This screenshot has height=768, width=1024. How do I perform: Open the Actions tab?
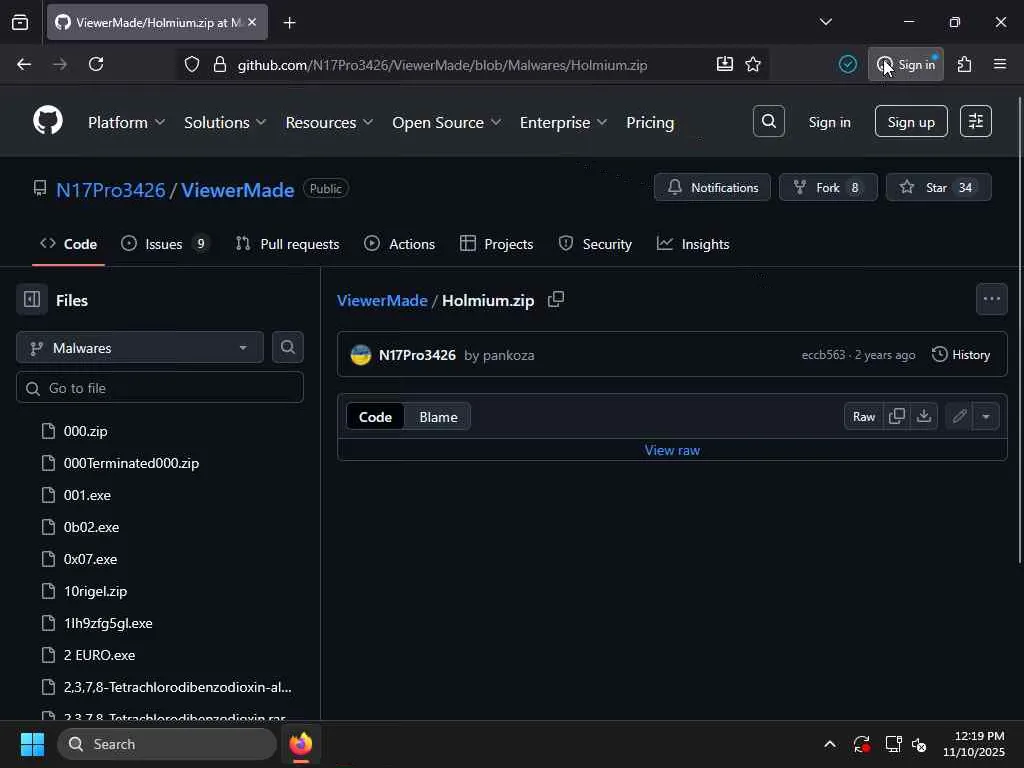399,244
